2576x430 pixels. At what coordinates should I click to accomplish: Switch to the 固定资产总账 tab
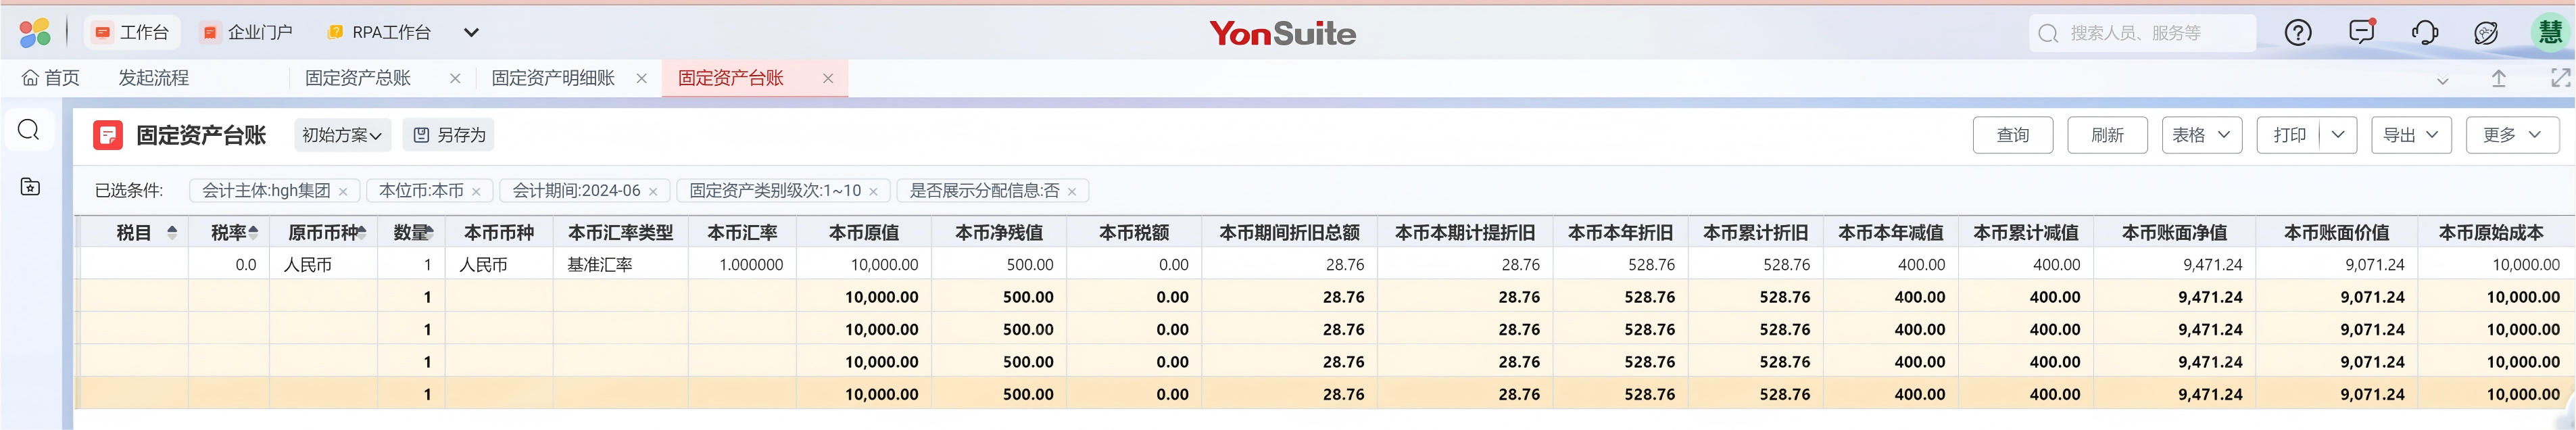[358, 78]
